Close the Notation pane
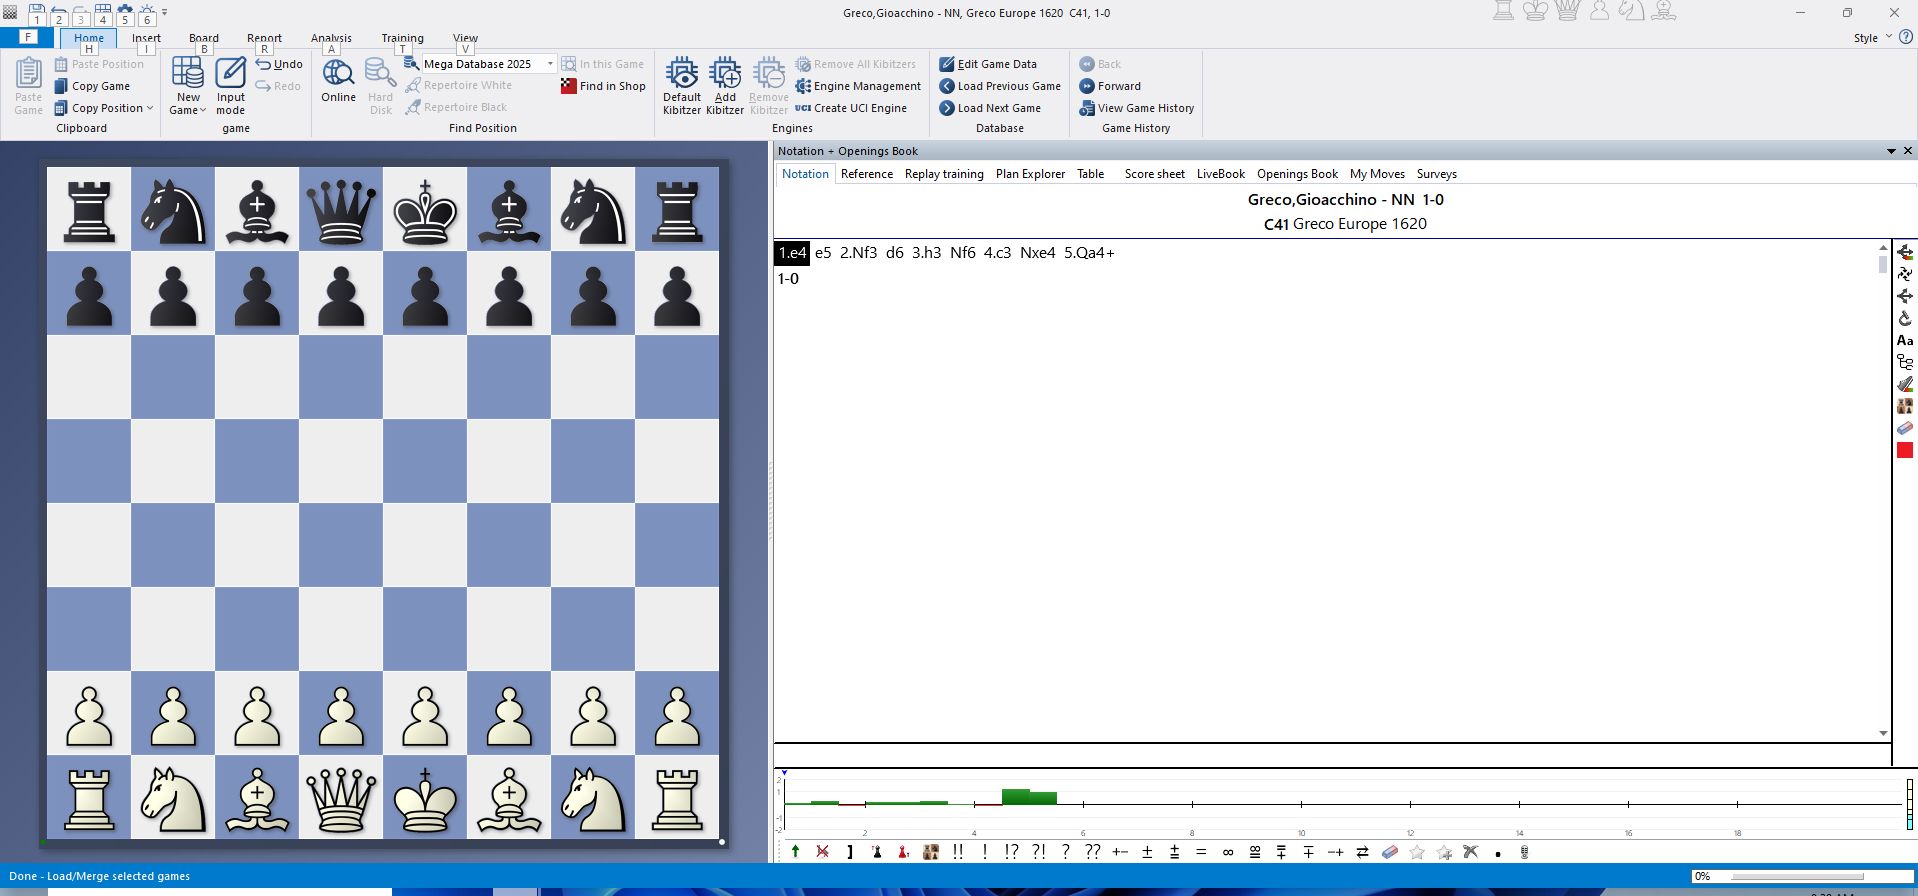The image size is (1918, 896). [1907, 151]
